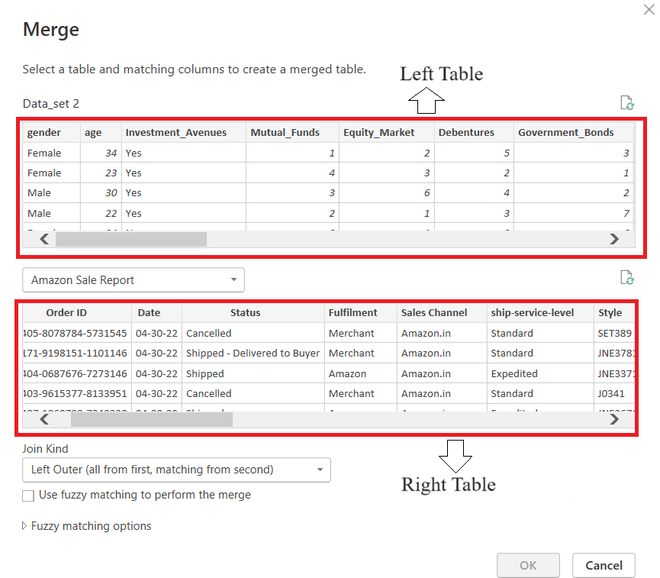Click refresh preview icon beside Data_set 2
This screenshot has width=660, height=578.
[x=627, y=103]
